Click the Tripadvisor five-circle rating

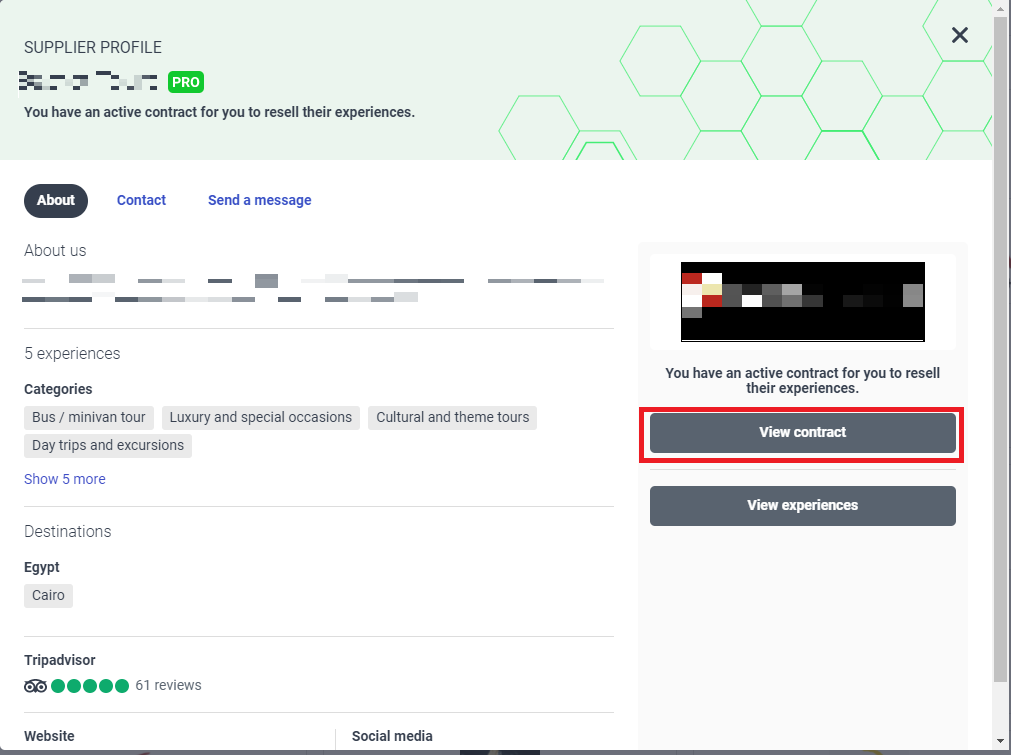90,686
